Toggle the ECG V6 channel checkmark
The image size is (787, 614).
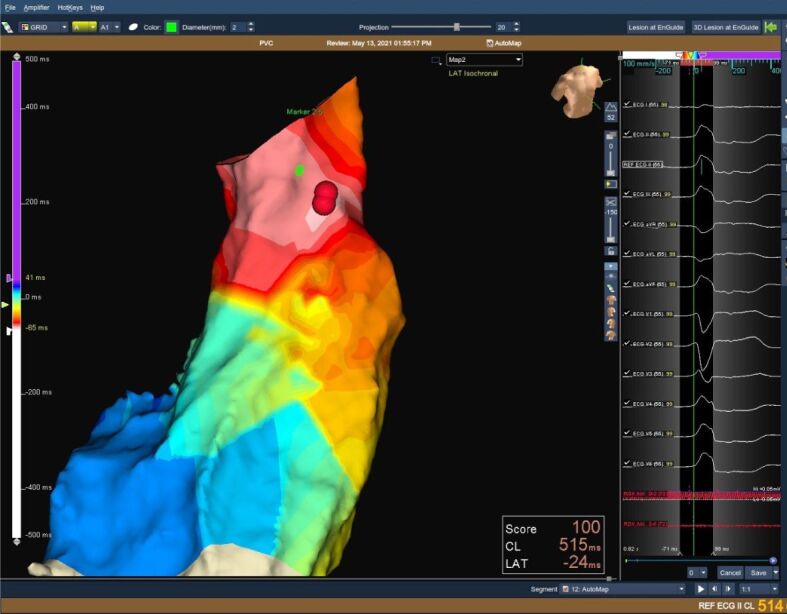click(627, 463)
